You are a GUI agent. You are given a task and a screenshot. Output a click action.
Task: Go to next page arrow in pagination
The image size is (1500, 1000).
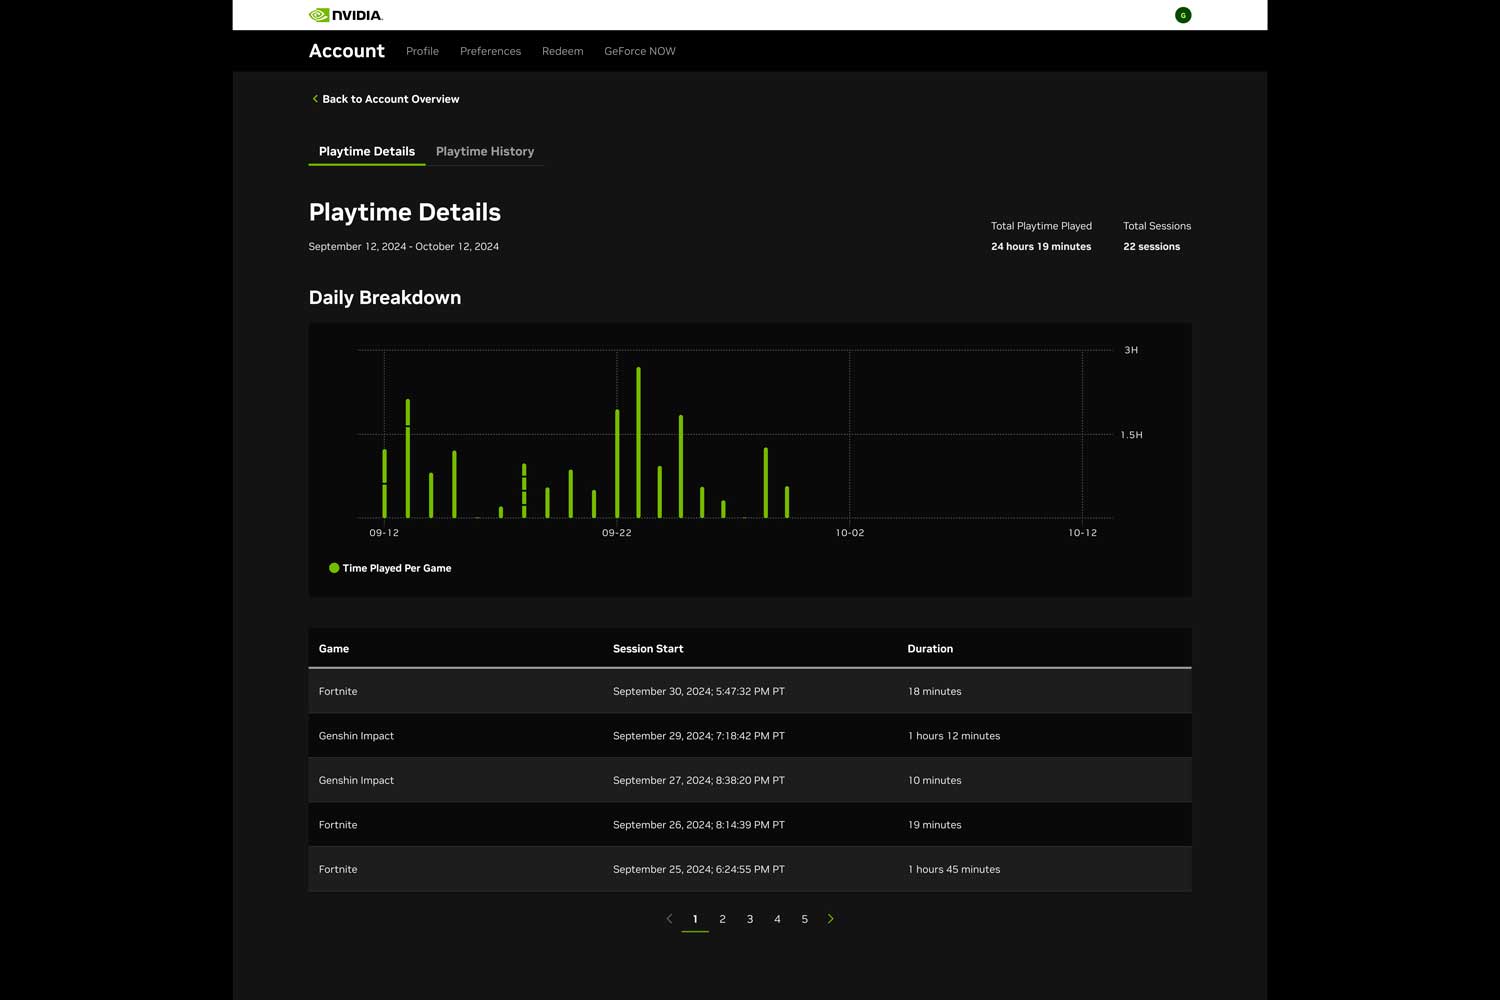[830, 919]
